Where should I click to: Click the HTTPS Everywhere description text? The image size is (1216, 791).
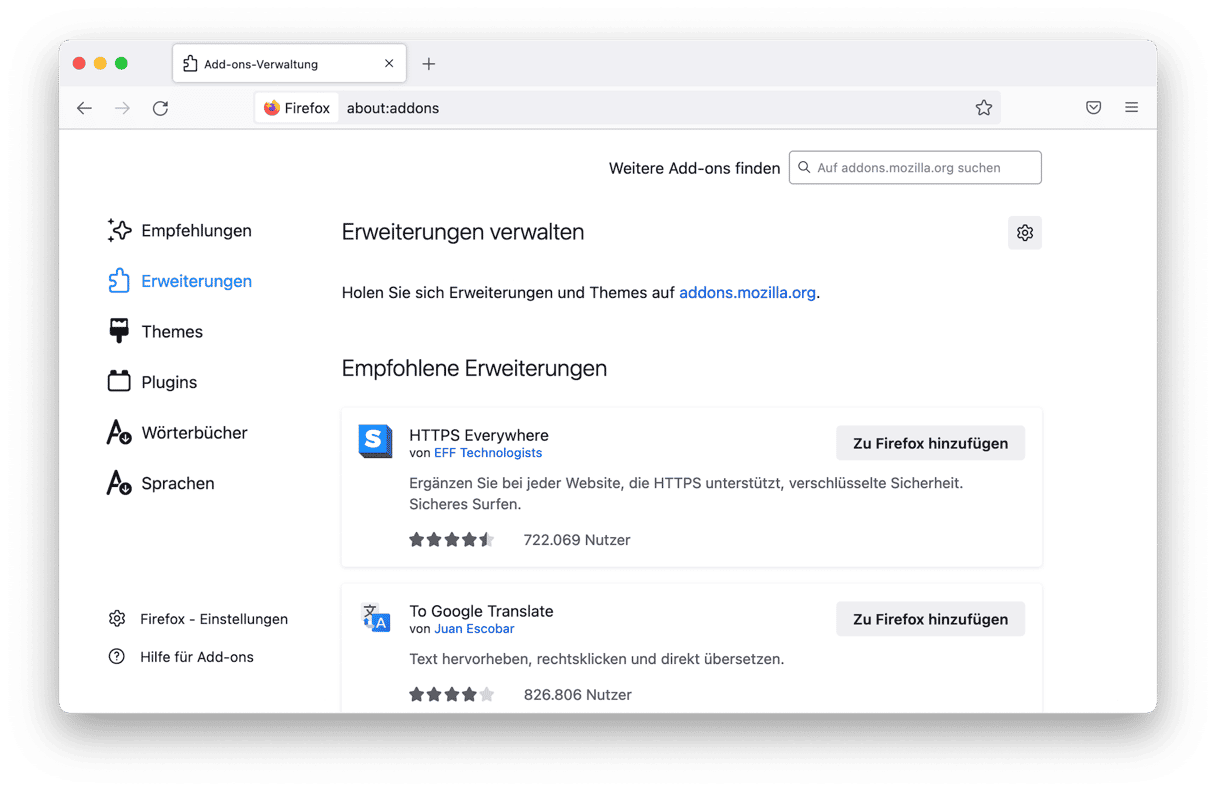tap(686, 494)
